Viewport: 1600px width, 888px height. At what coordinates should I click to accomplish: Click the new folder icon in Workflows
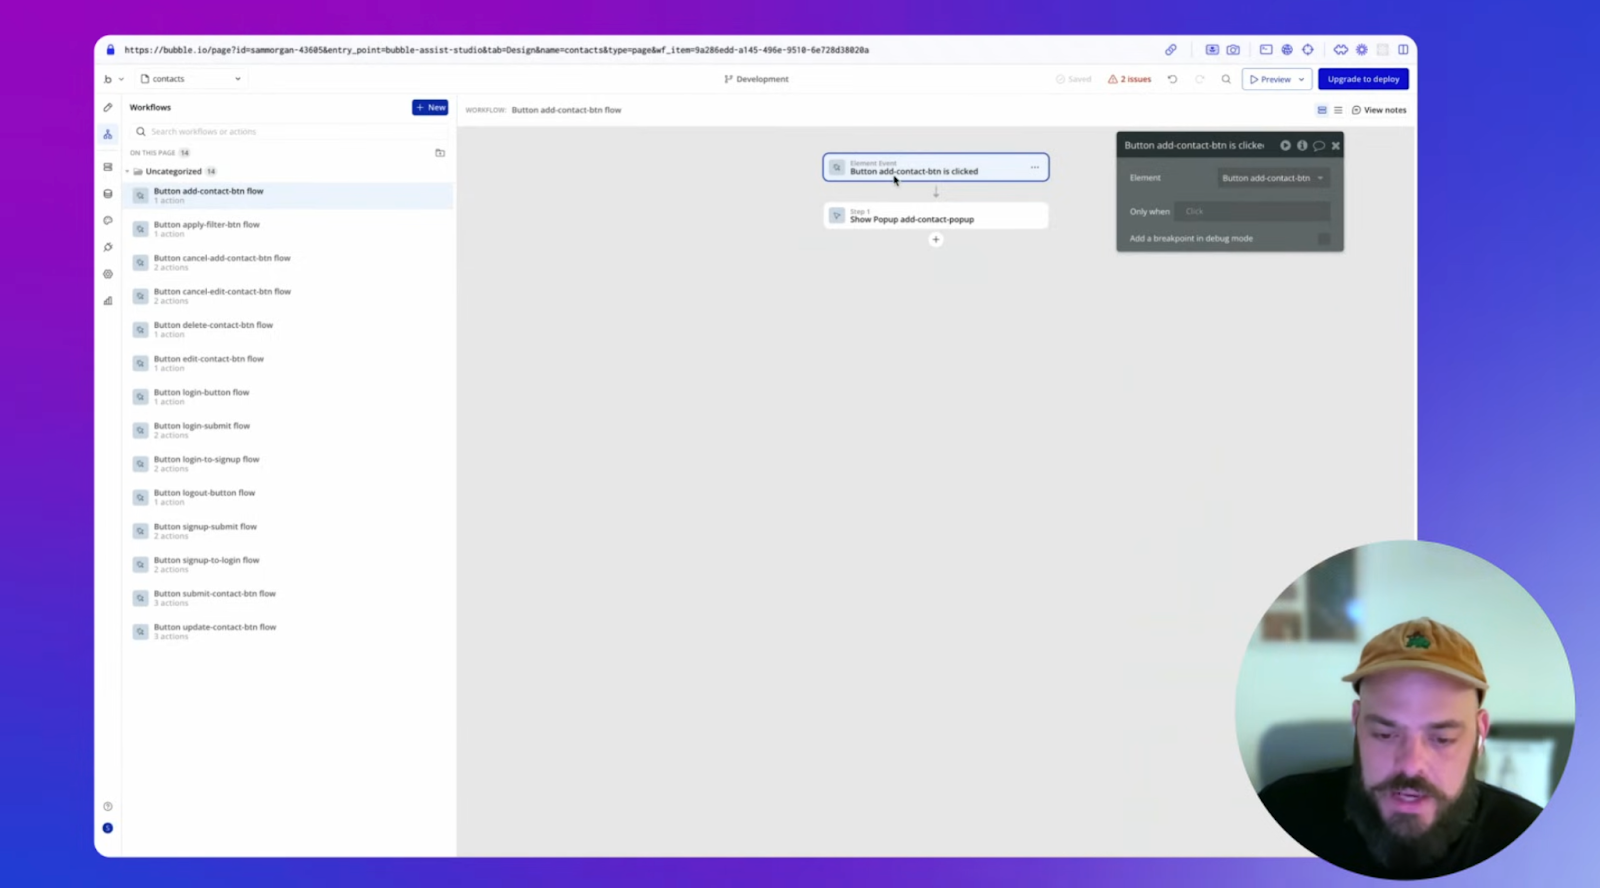click(x=440, y=153)
